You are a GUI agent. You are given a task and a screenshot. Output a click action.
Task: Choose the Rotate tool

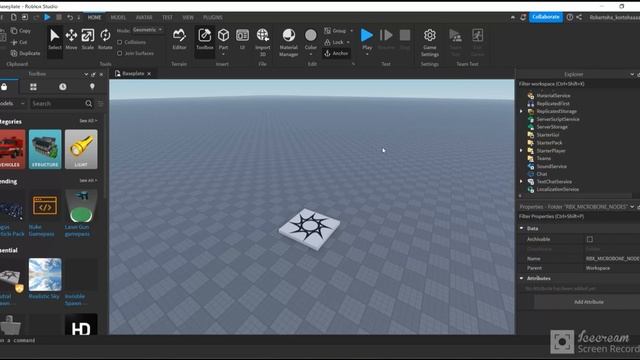click(x=105, y=39)
